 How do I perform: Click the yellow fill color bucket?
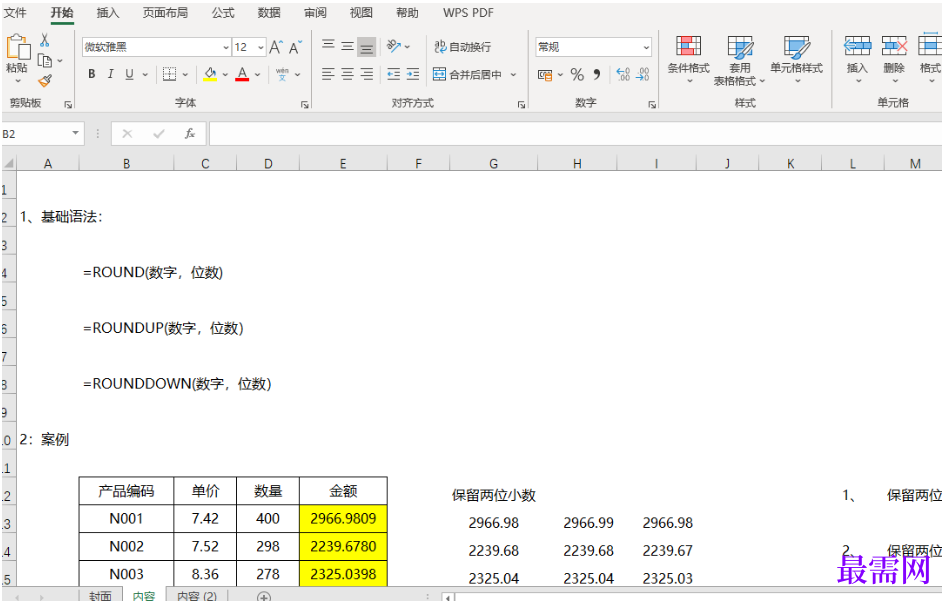point(210,75)
